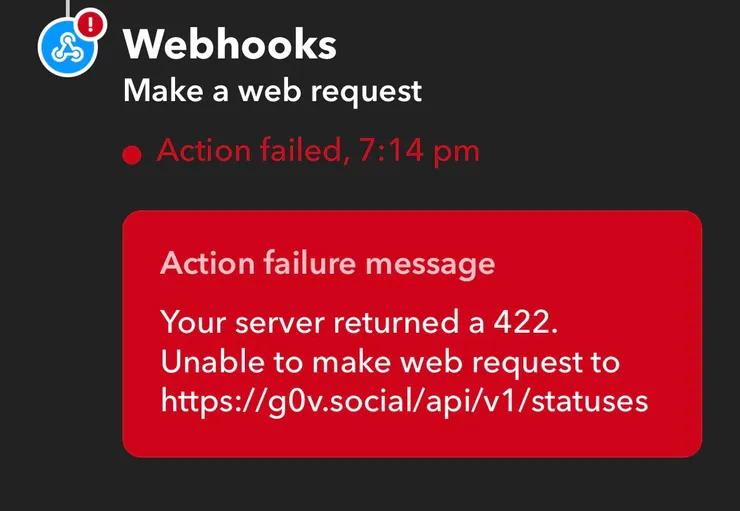This screenshot has height=511, width=740.
Task: Select the 'Make a web request' subtitle
Action: click(x=272, y=91)
